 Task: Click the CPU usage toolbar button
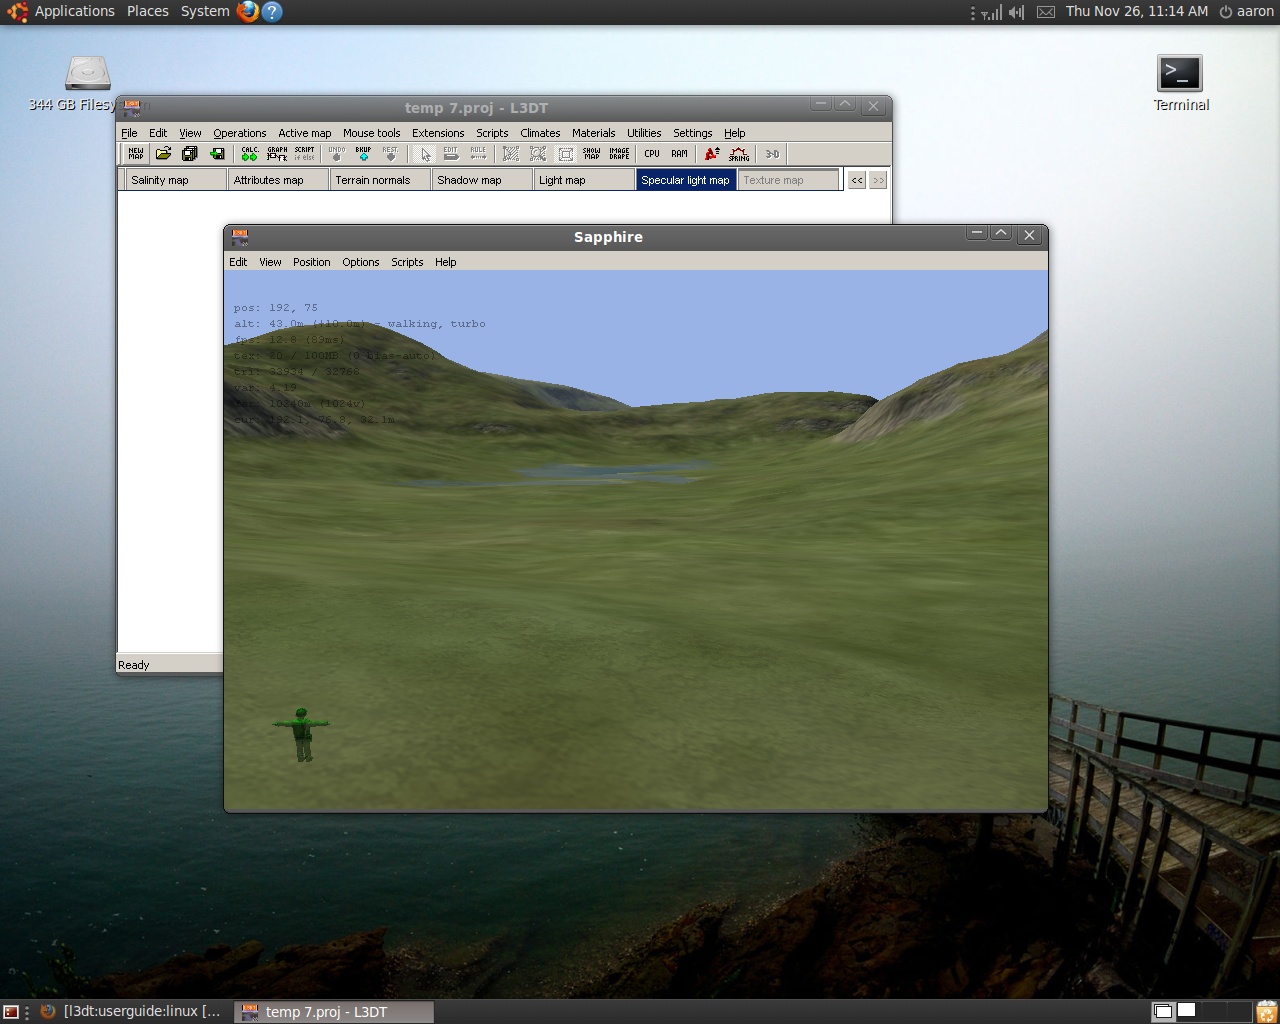652,154
